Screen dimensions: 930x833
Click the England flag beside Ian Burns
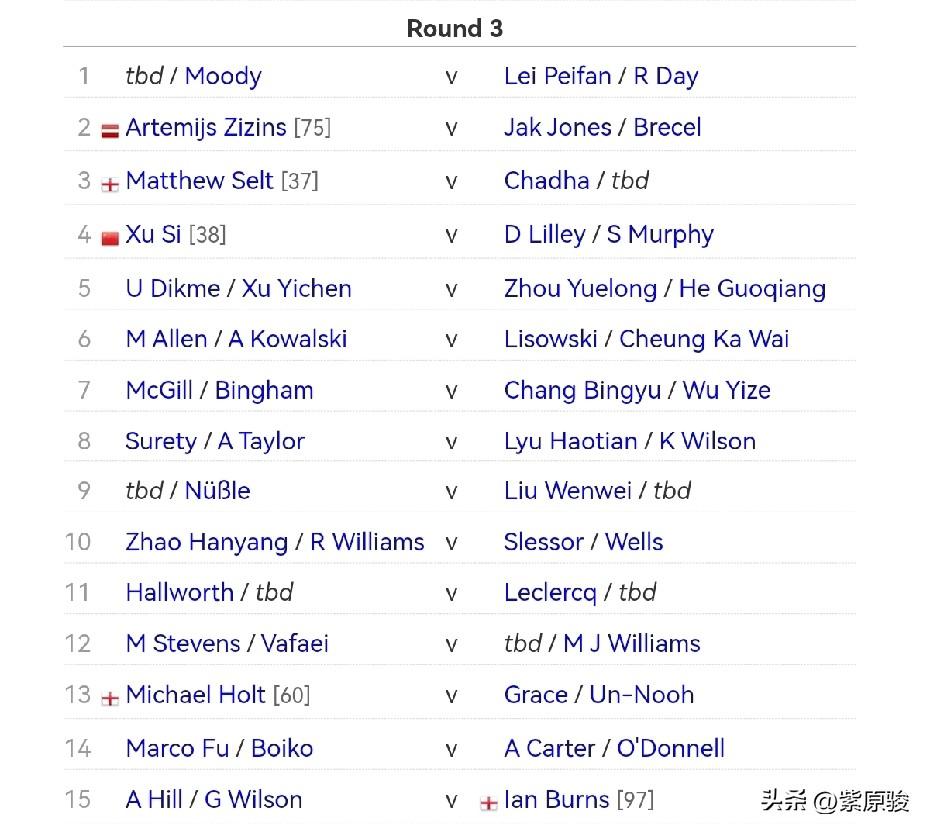tap(488, 803)
